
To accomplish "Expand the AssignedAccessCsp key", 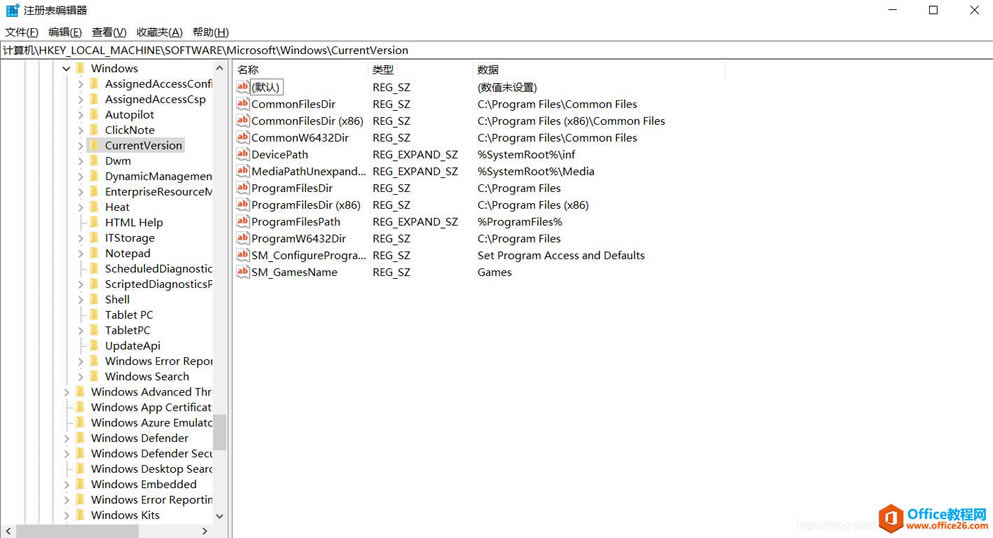I will pos(80,99).
